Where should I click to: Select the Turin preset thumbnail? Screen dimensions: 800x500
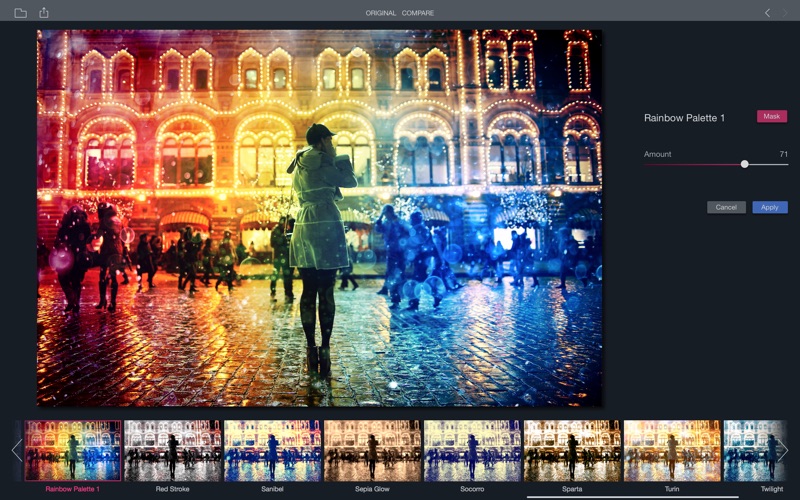(672, 450)
